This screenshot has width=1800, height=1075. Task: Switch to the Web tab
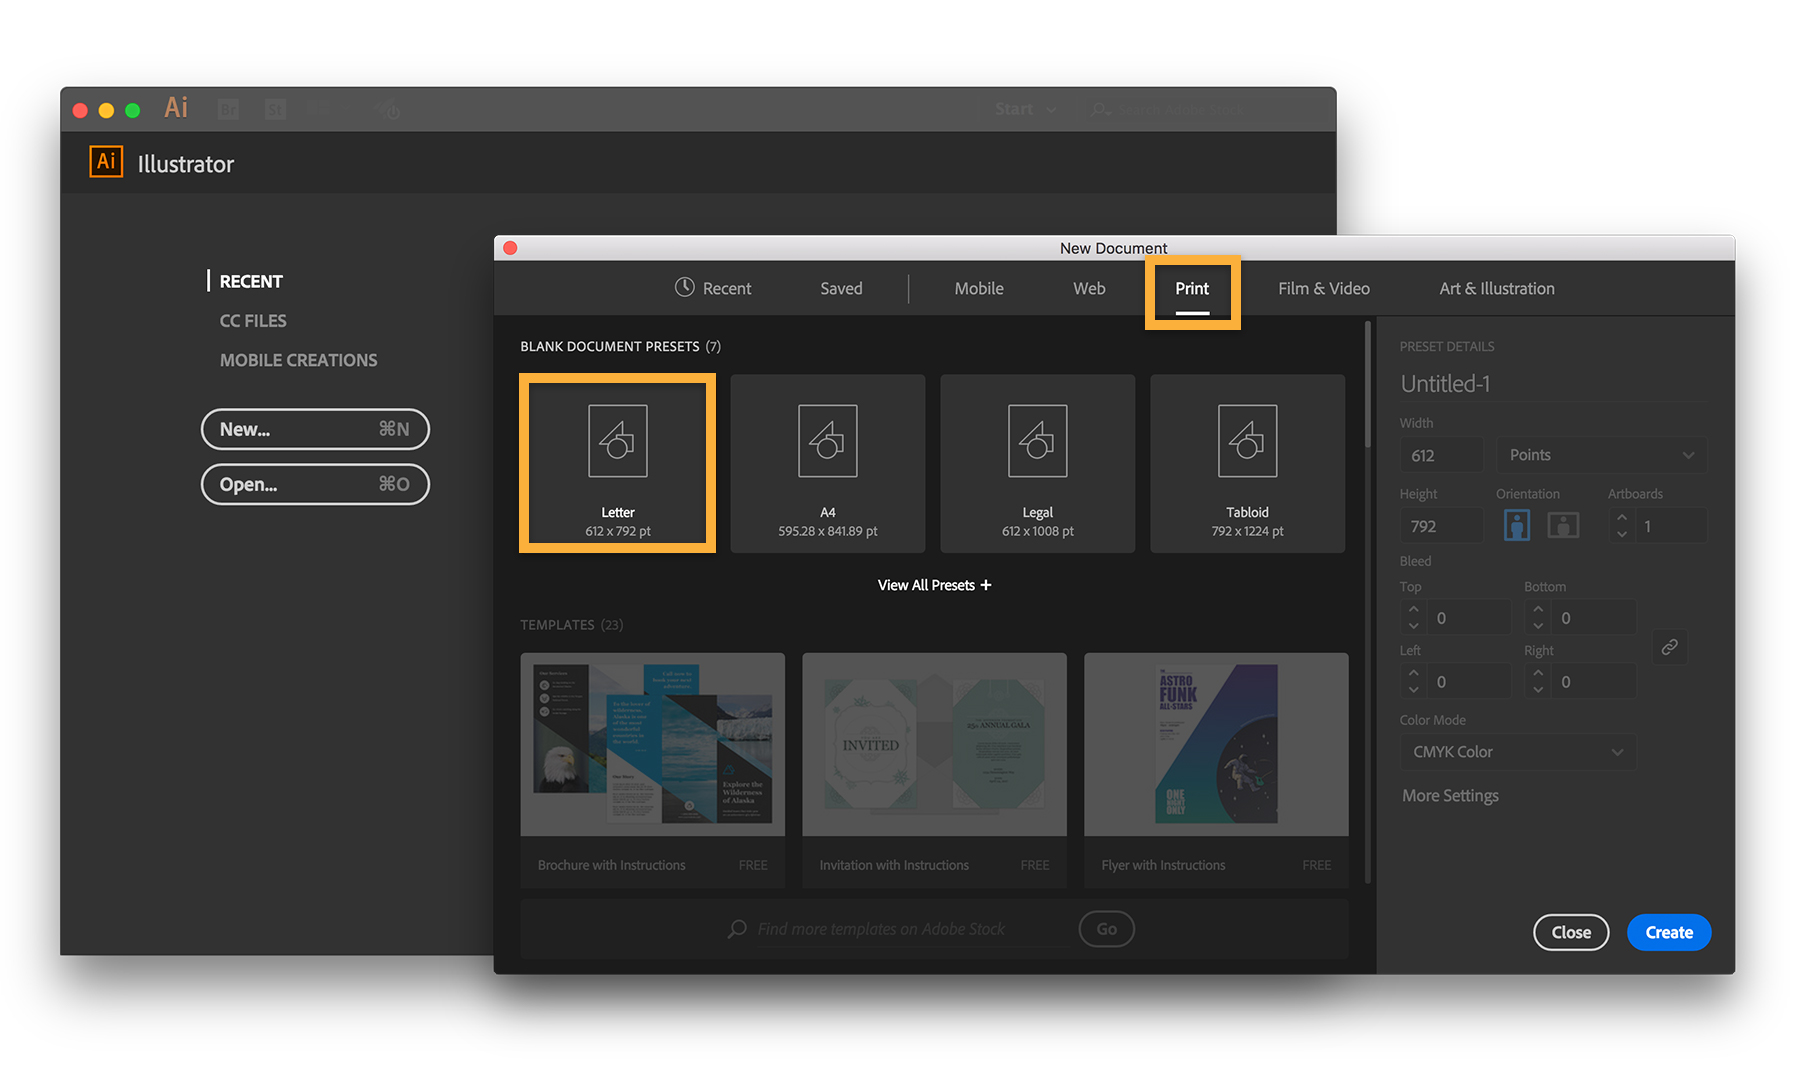[x=1089, y=288]
